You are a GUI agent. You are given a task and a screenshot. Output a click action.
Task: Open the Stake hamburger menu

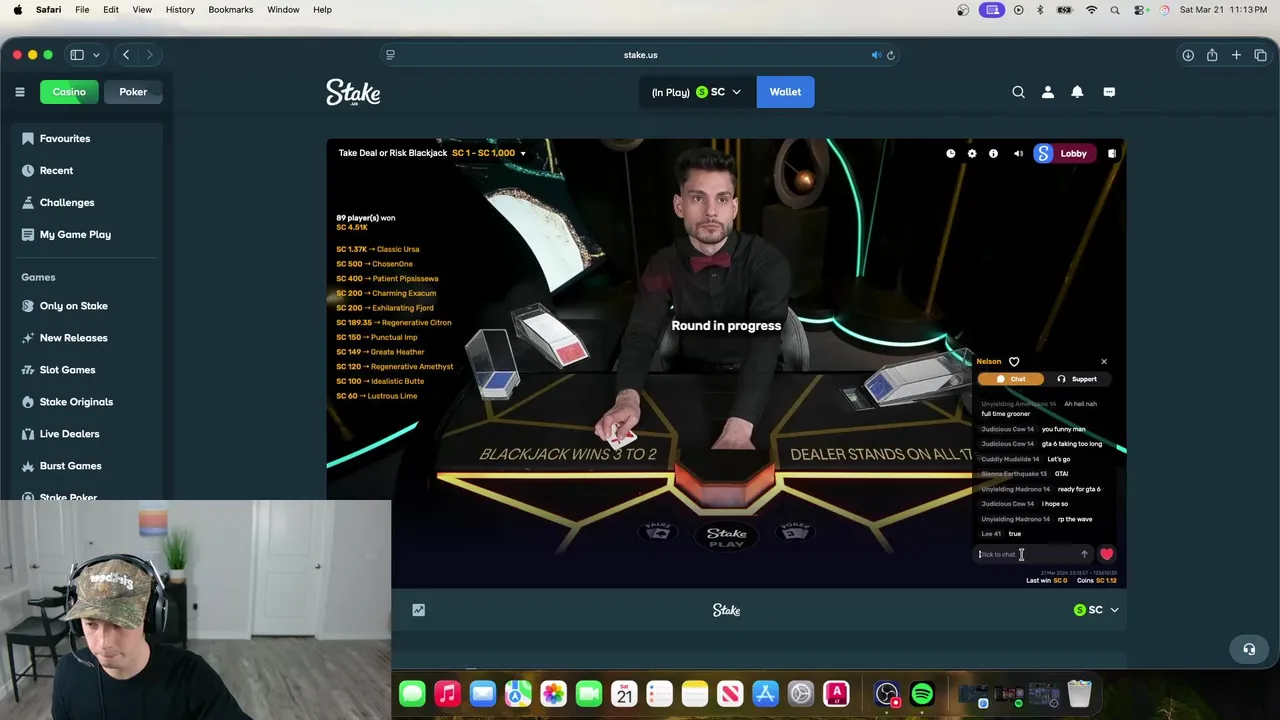pos(19,92)
